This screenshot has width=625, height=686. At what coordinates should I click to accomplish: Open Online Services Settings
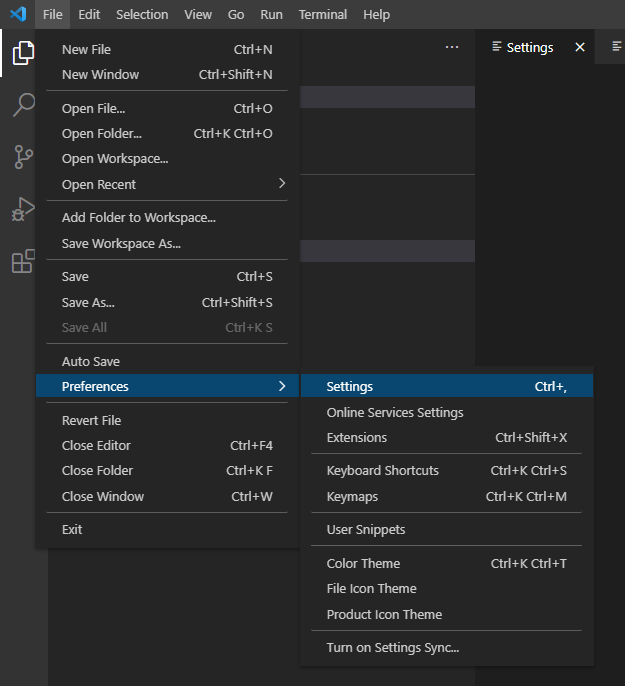447,412
